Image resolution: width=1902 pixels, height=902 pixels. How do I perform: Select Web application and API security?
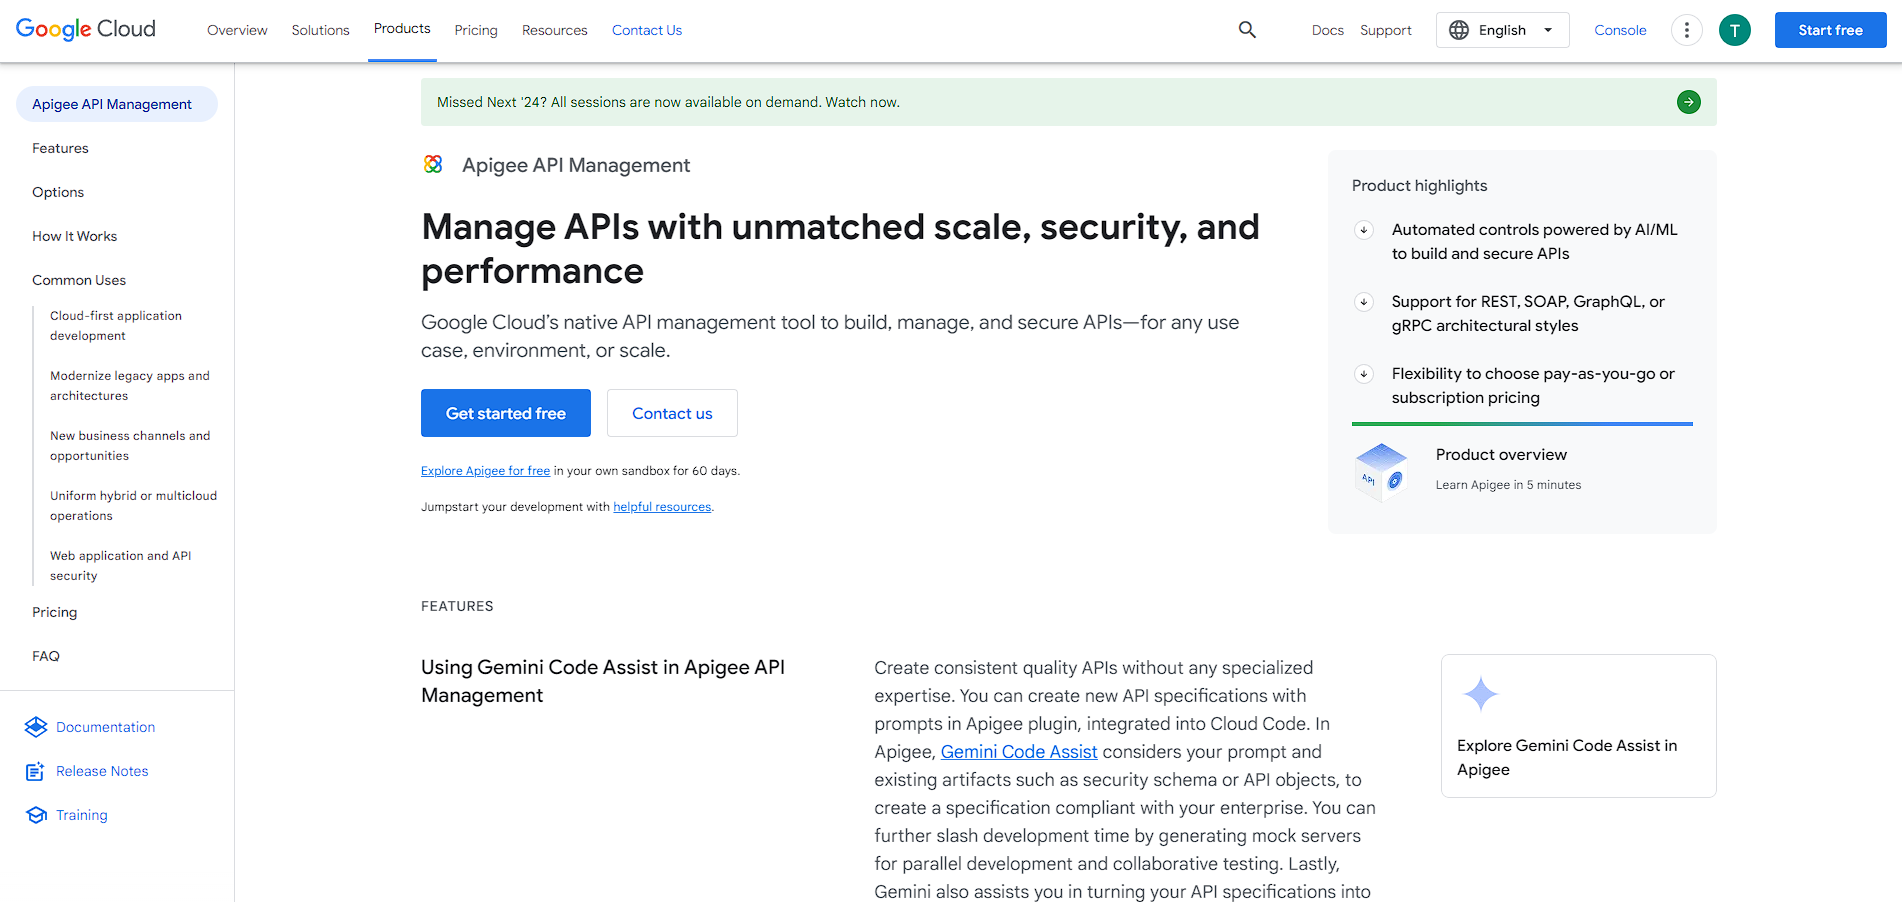[120, 566]
